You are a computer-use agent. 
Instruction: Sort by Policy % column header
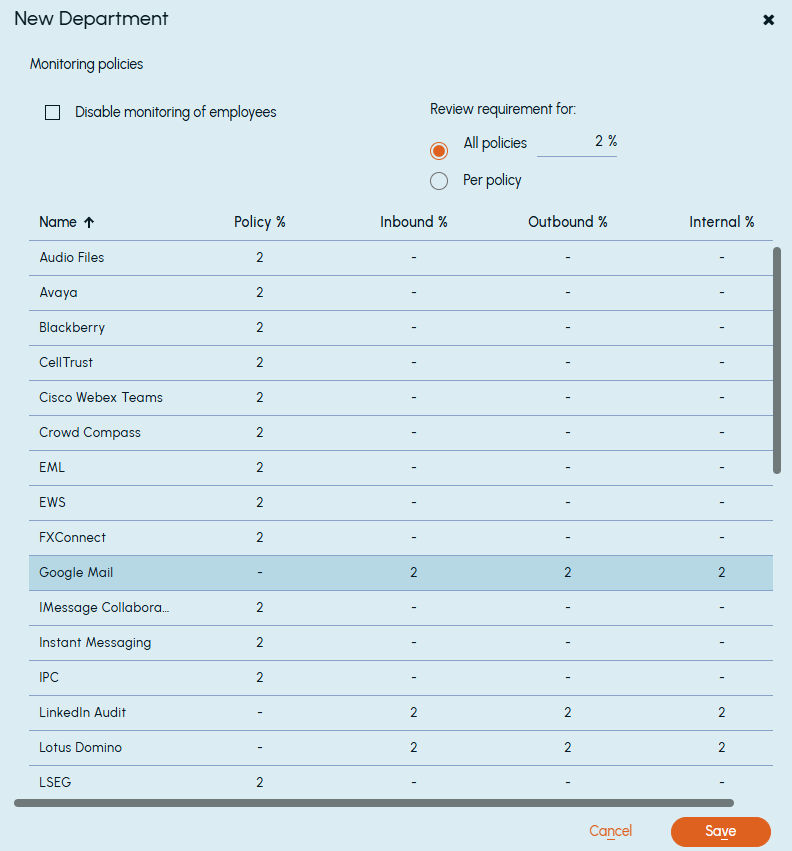[x=259, y=222]
